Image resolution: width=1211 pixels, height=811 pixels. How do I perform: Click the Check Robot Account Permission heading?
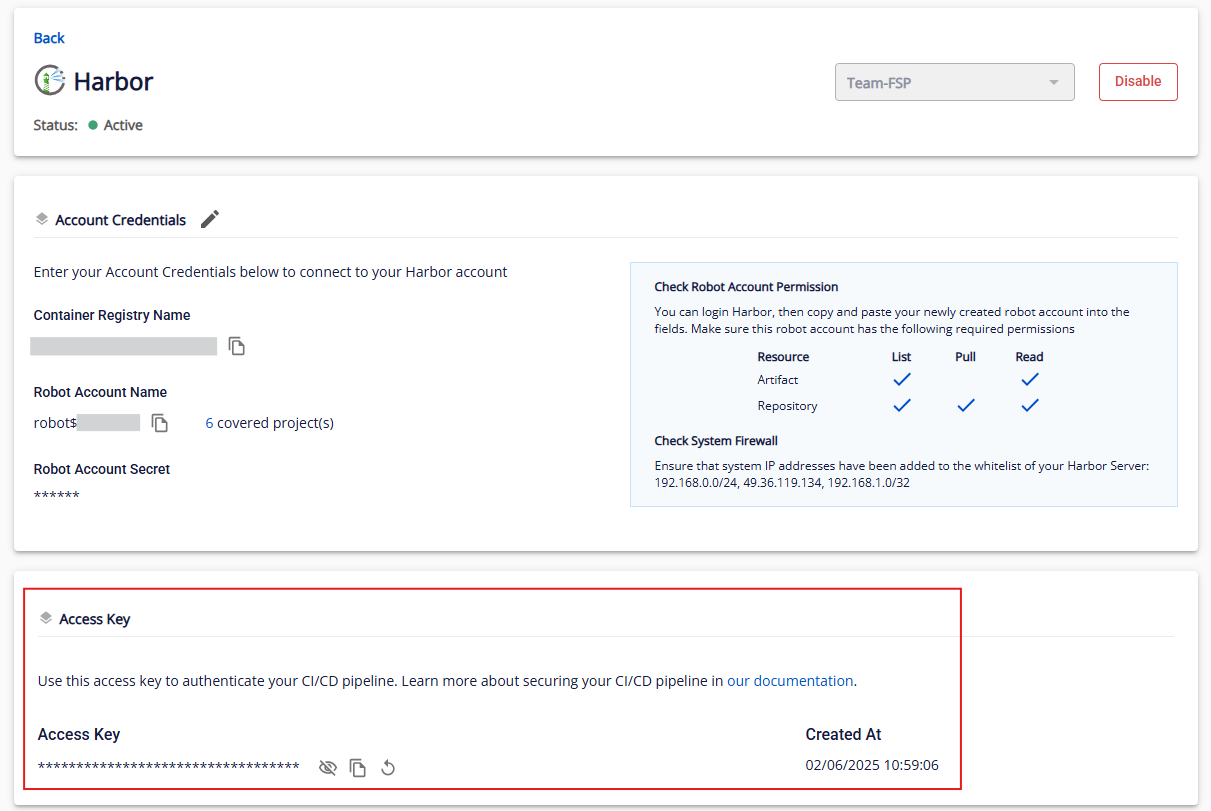(746, 287)
